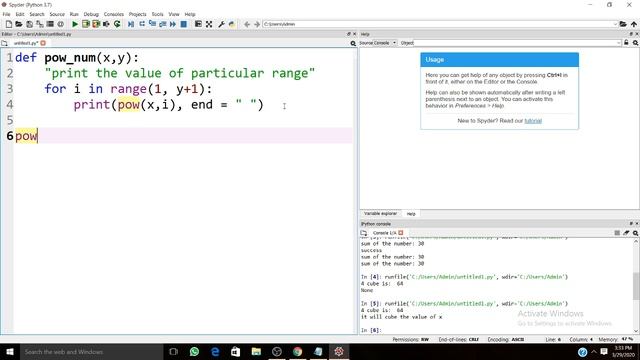Open console options magnifier icon
This screenshot has height=360, width=640.
tap(636, 233)
